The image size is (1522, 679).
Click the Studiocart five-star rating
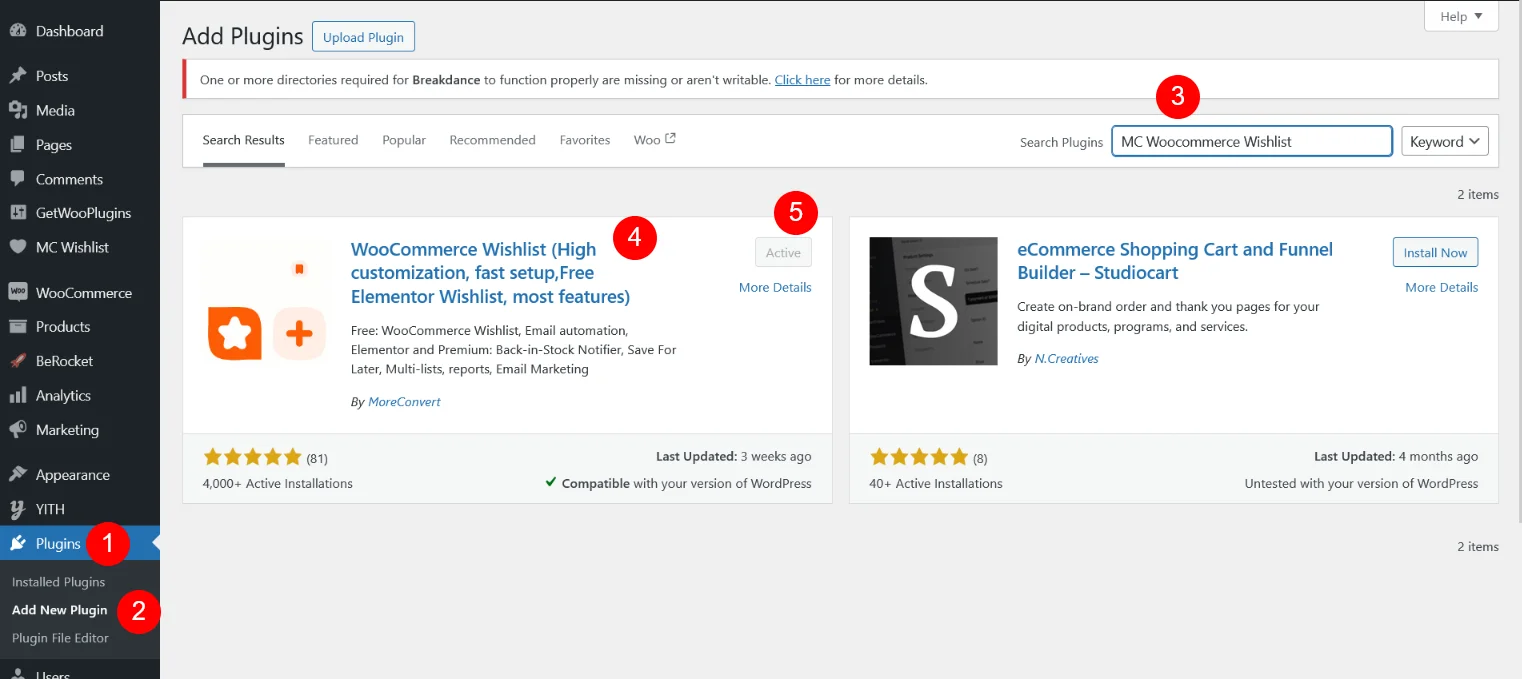[x=919, y=457]
